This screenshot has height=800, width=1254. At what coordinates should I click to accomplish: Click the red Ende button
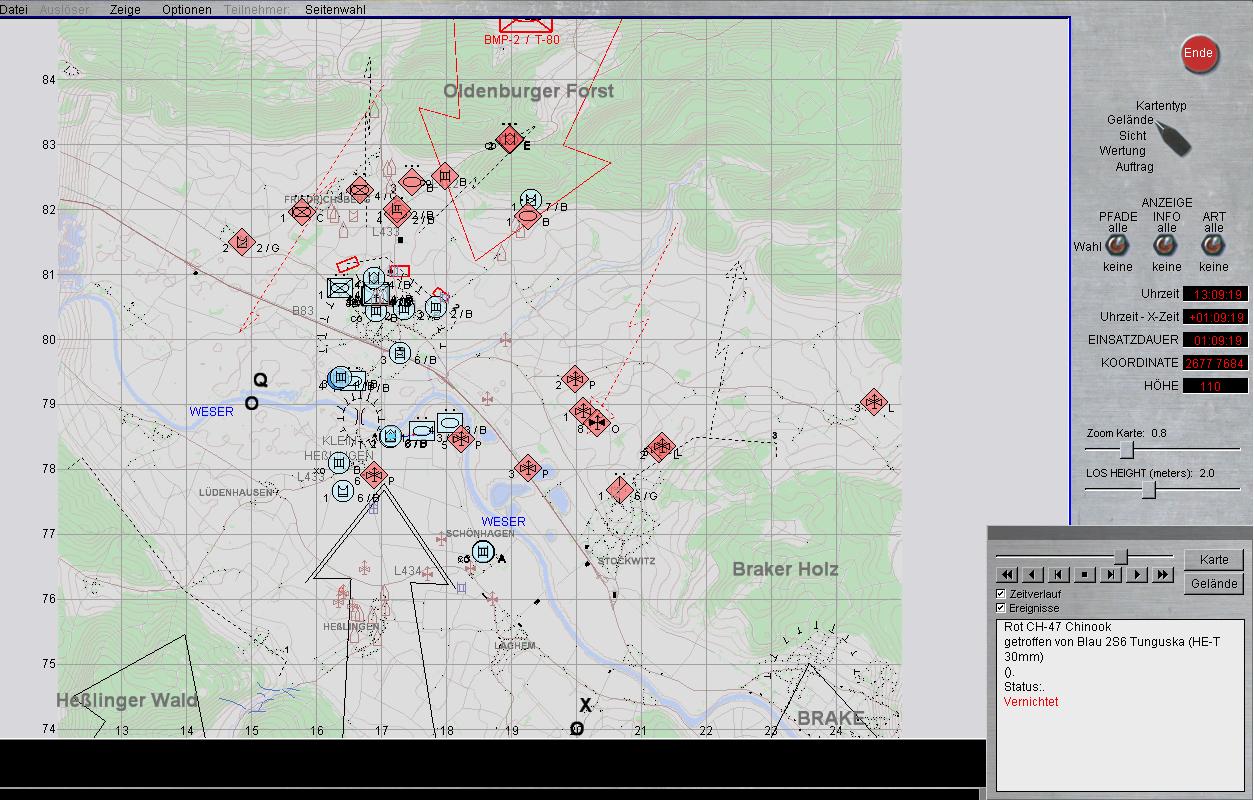tap(1198, 54)
